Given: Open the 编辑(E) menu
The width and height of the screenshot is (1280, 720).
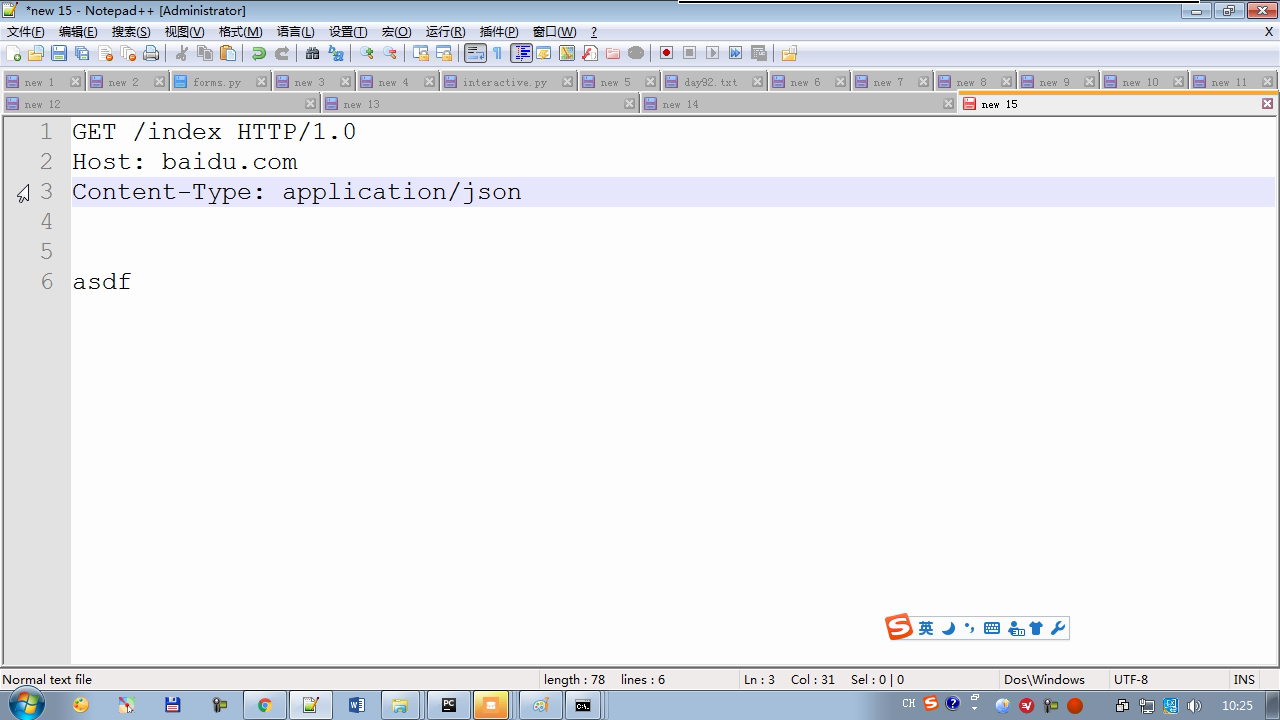Looking at the screenshot, I should (x=78, y=32).
